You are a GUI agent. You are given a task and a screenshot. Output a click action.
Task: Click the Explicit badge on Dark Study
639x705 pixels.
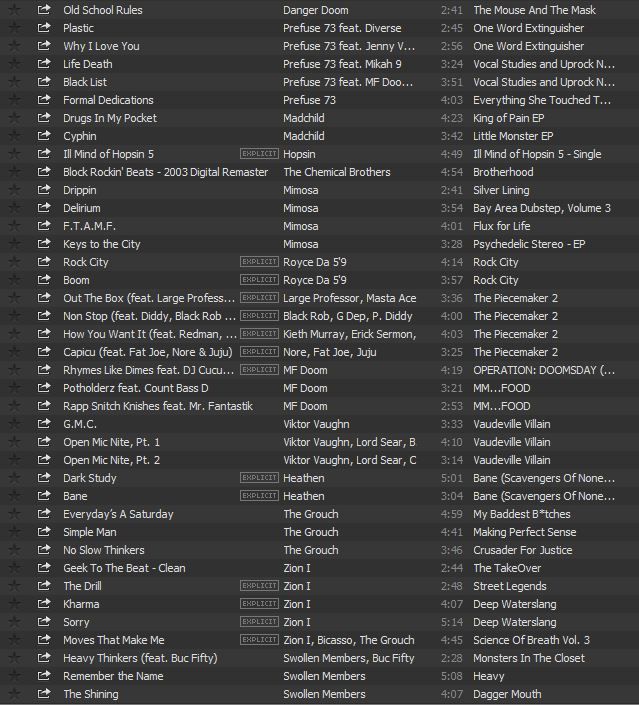click(259, 478)
